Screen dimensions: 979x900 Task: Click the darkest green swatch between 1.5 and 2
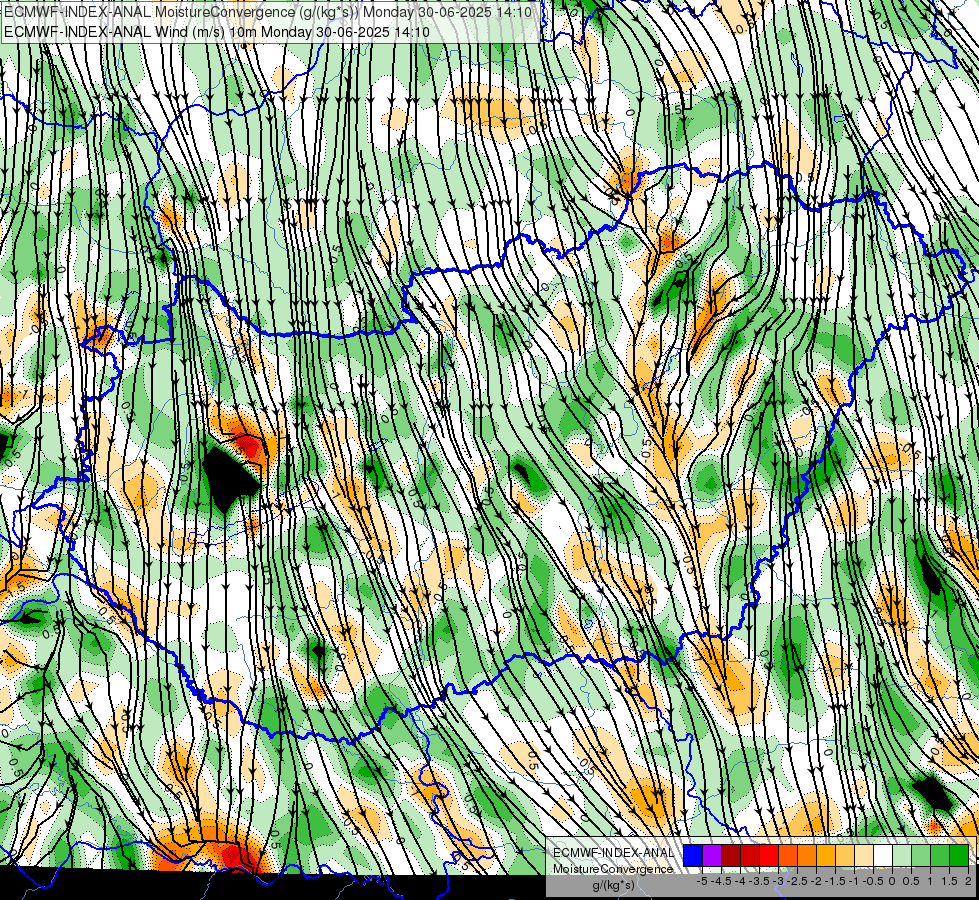pos(960,855)
